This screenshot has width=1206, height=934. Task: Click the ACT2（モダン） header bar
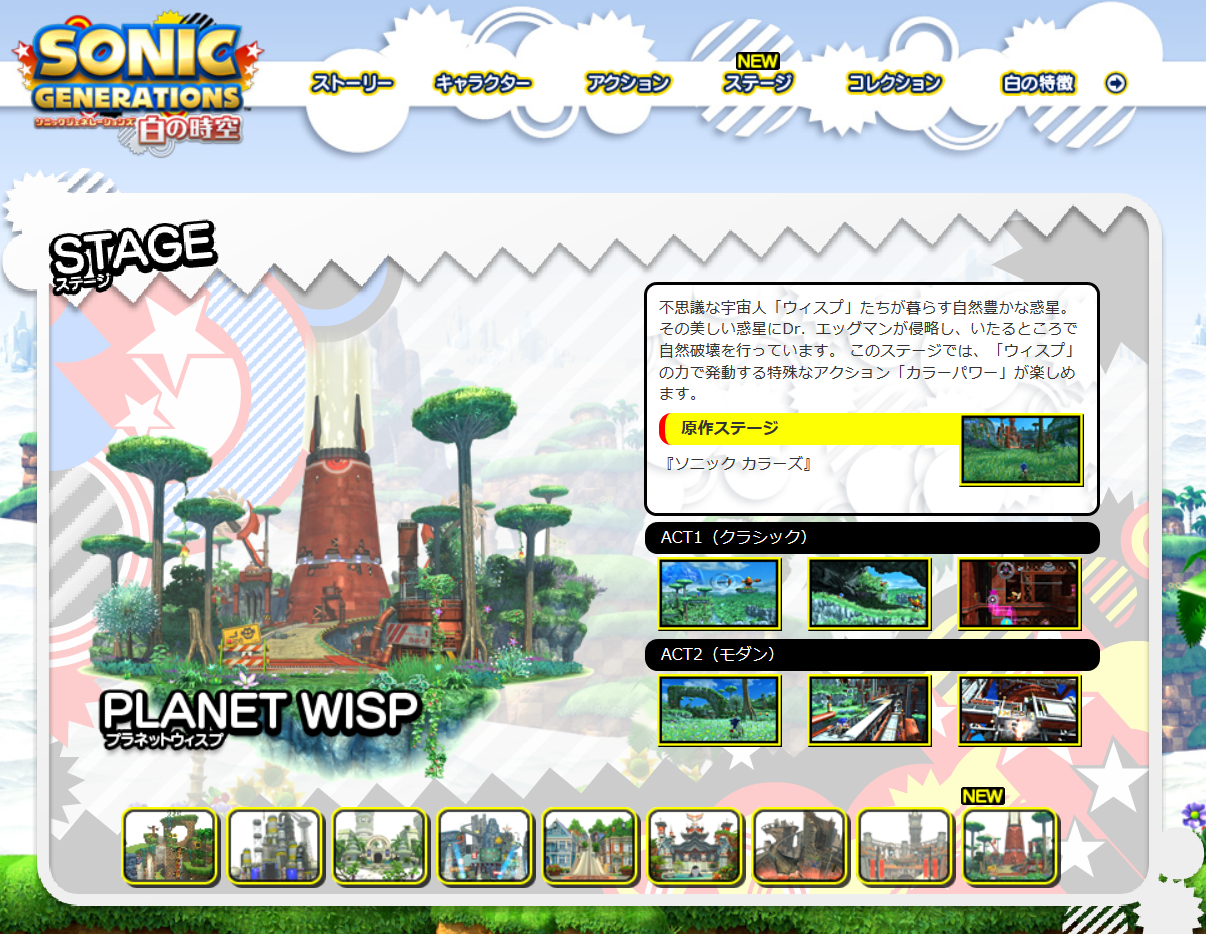tap(872, 655)
